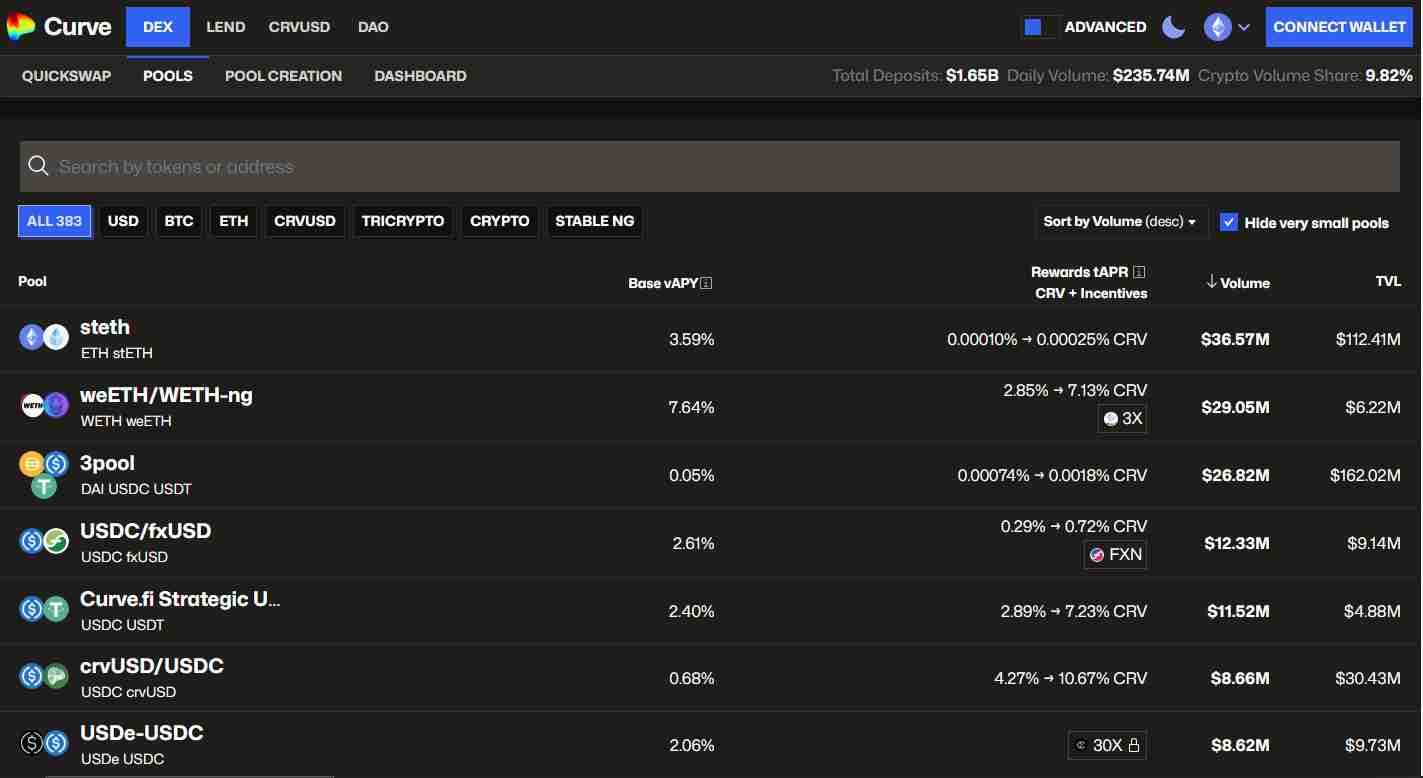The width and height of the screenshot is (1423, 778).
Task: Click WETH token icon in weETH/WETH-ng row
Action: point(32,405)
